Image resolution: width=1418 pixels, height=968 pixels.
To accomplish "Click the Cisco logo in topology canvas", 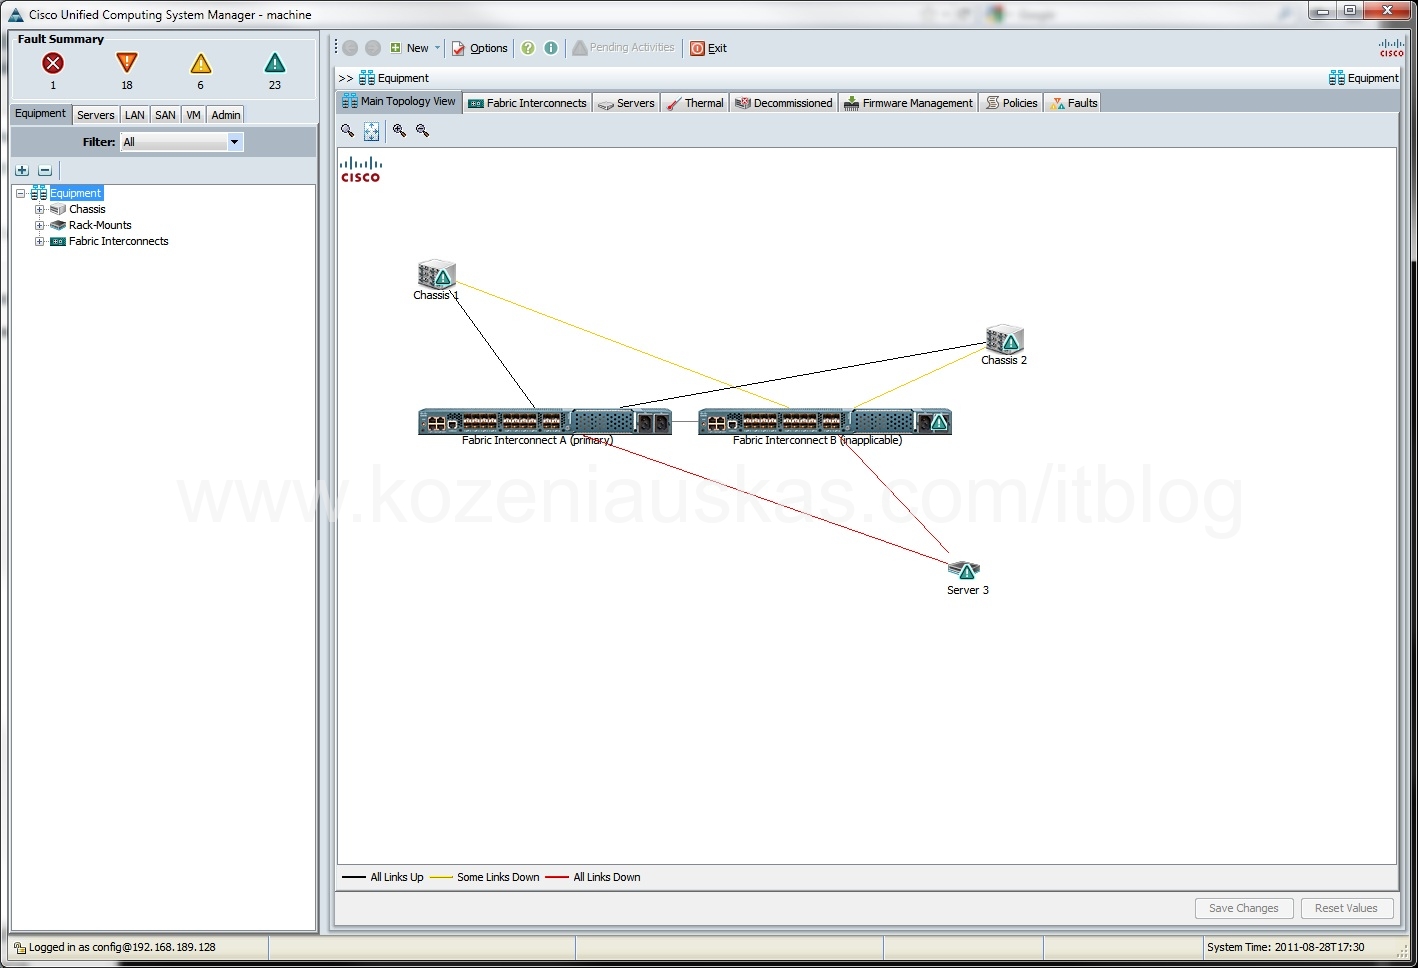I will pyautogui.click(x=360, y=169).
